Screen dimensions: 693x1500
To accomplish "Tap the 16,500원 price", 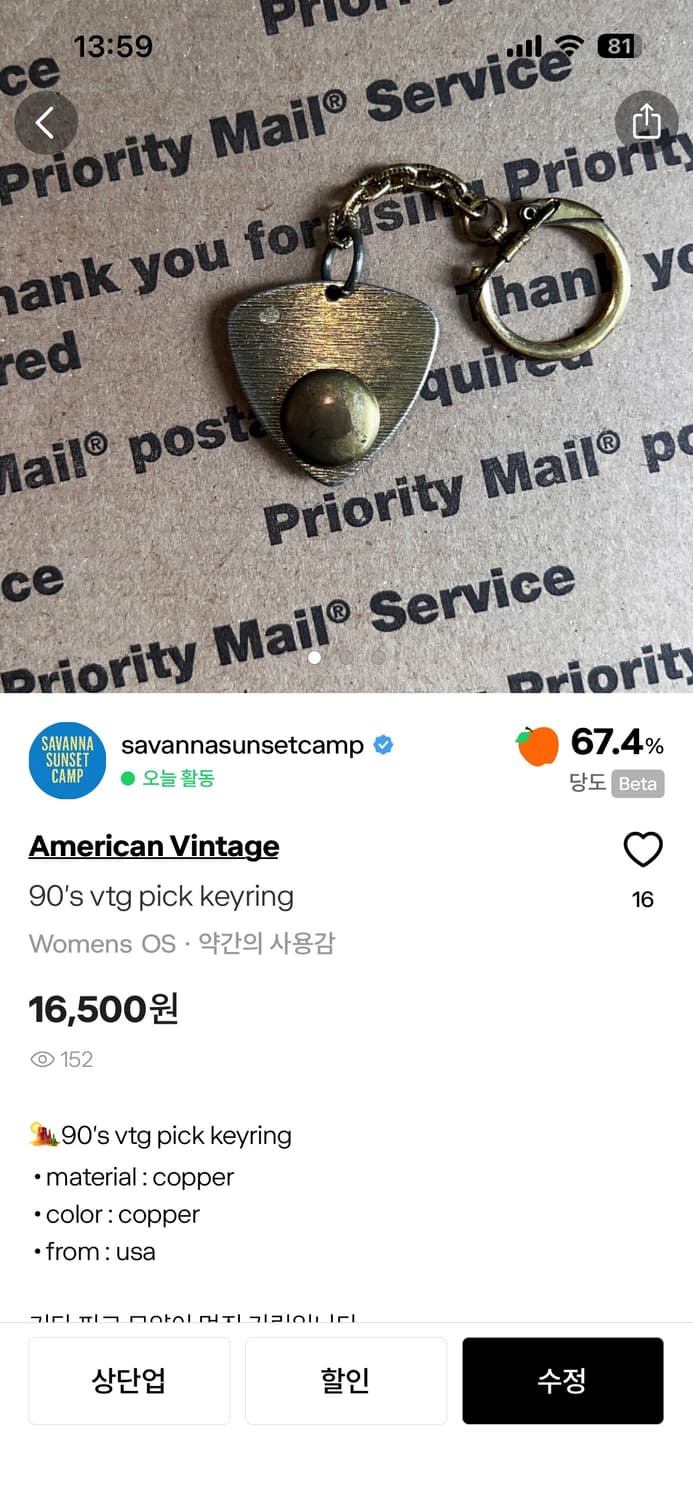I will 104,1009.
